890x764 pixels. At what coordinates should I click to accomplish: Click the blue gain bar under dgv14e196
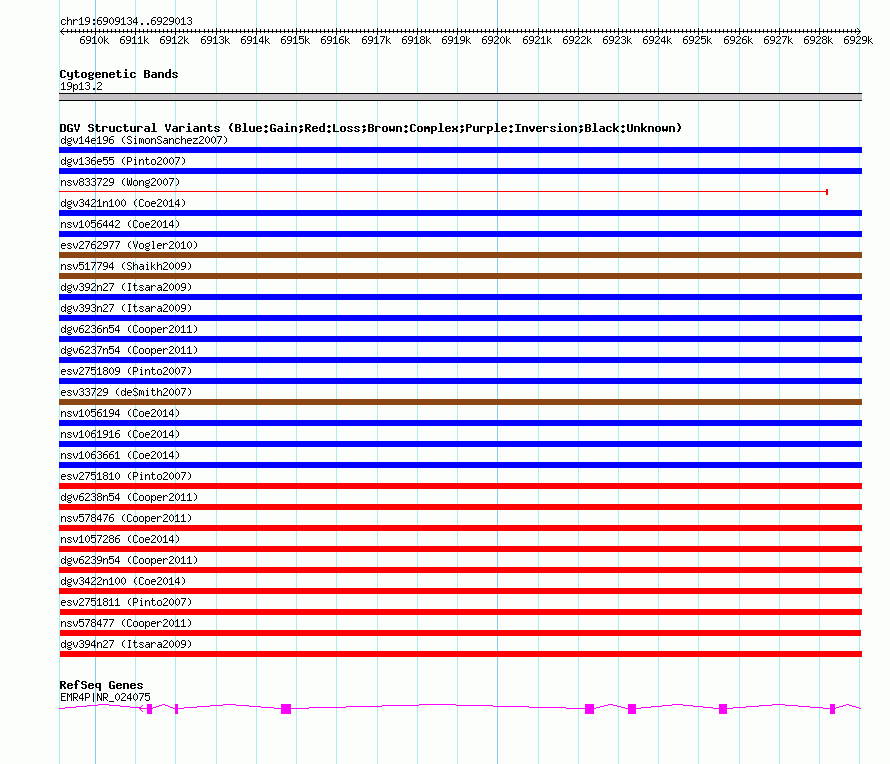click(460, 150)
